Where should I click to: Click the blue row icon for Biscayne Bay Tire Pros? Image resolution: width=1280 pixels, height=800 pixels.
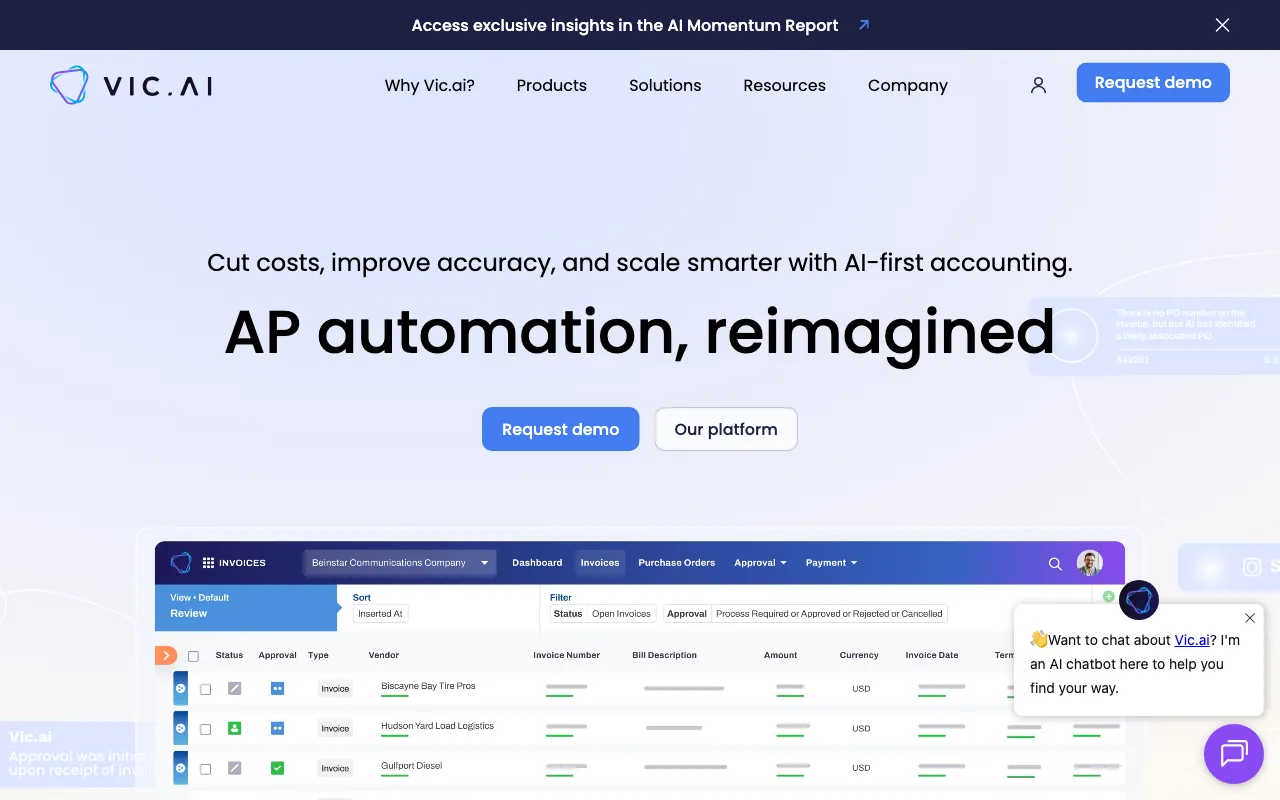pyautogui.click(x=181, y=688)
